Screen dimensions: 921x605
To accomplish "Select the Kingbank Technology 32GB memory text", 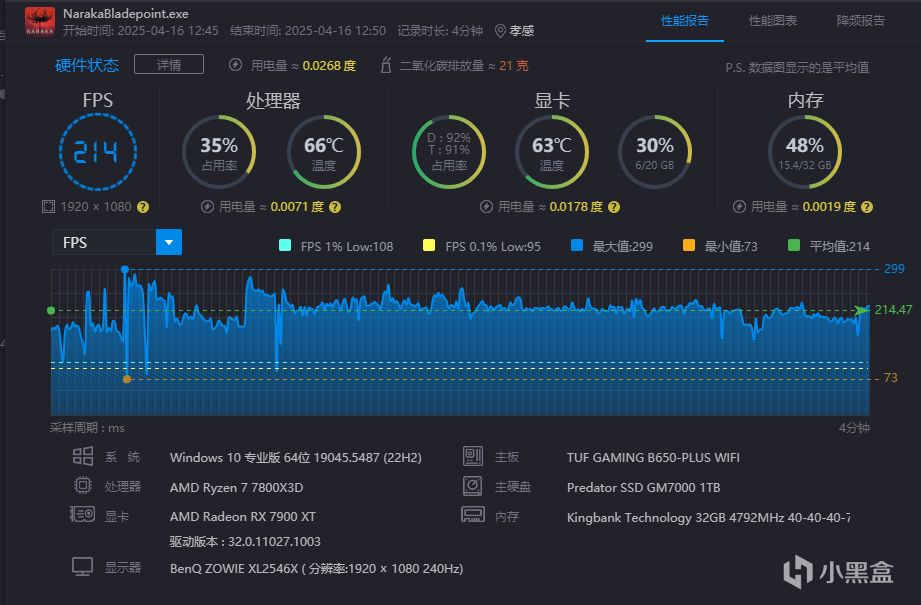I will pos(708,517).
